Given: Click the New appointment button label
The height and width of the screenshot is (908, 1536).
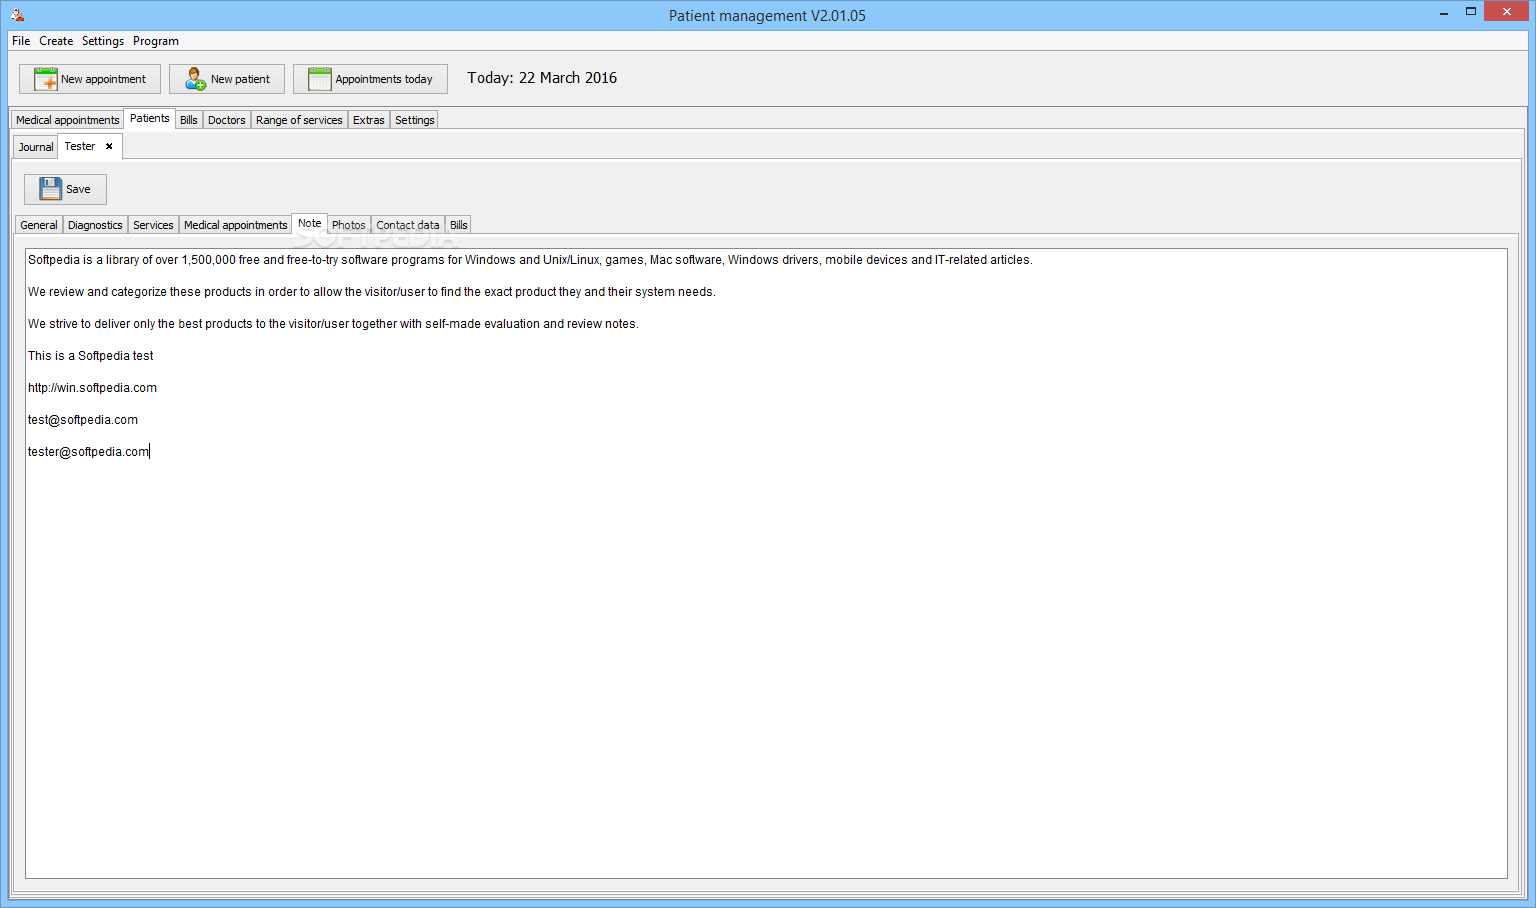Looking at the screenshot, I should [103, 79].
